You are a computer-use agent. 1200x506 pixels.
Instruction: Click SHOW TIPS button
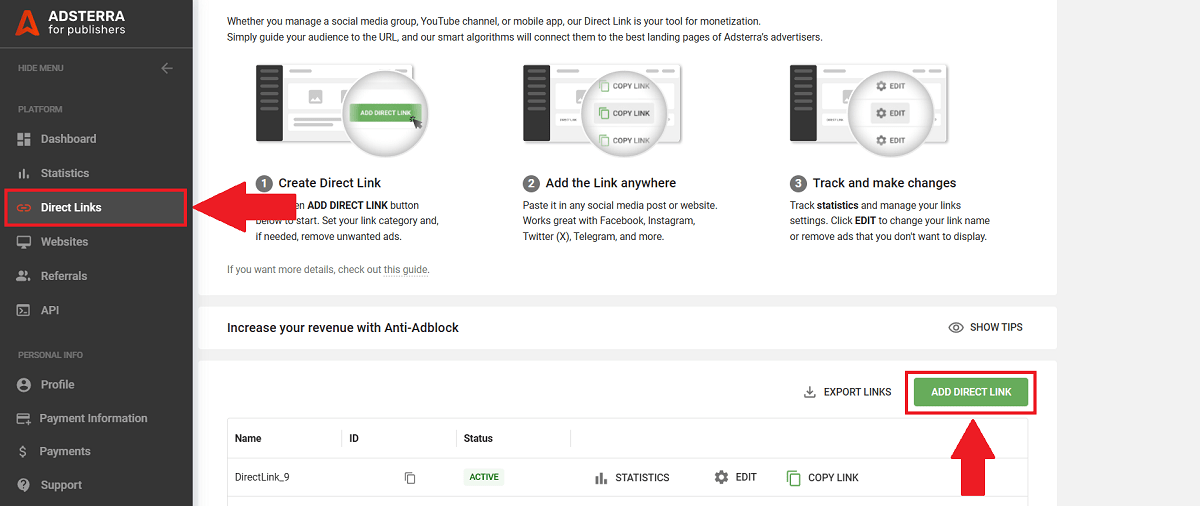pos(985,327)
